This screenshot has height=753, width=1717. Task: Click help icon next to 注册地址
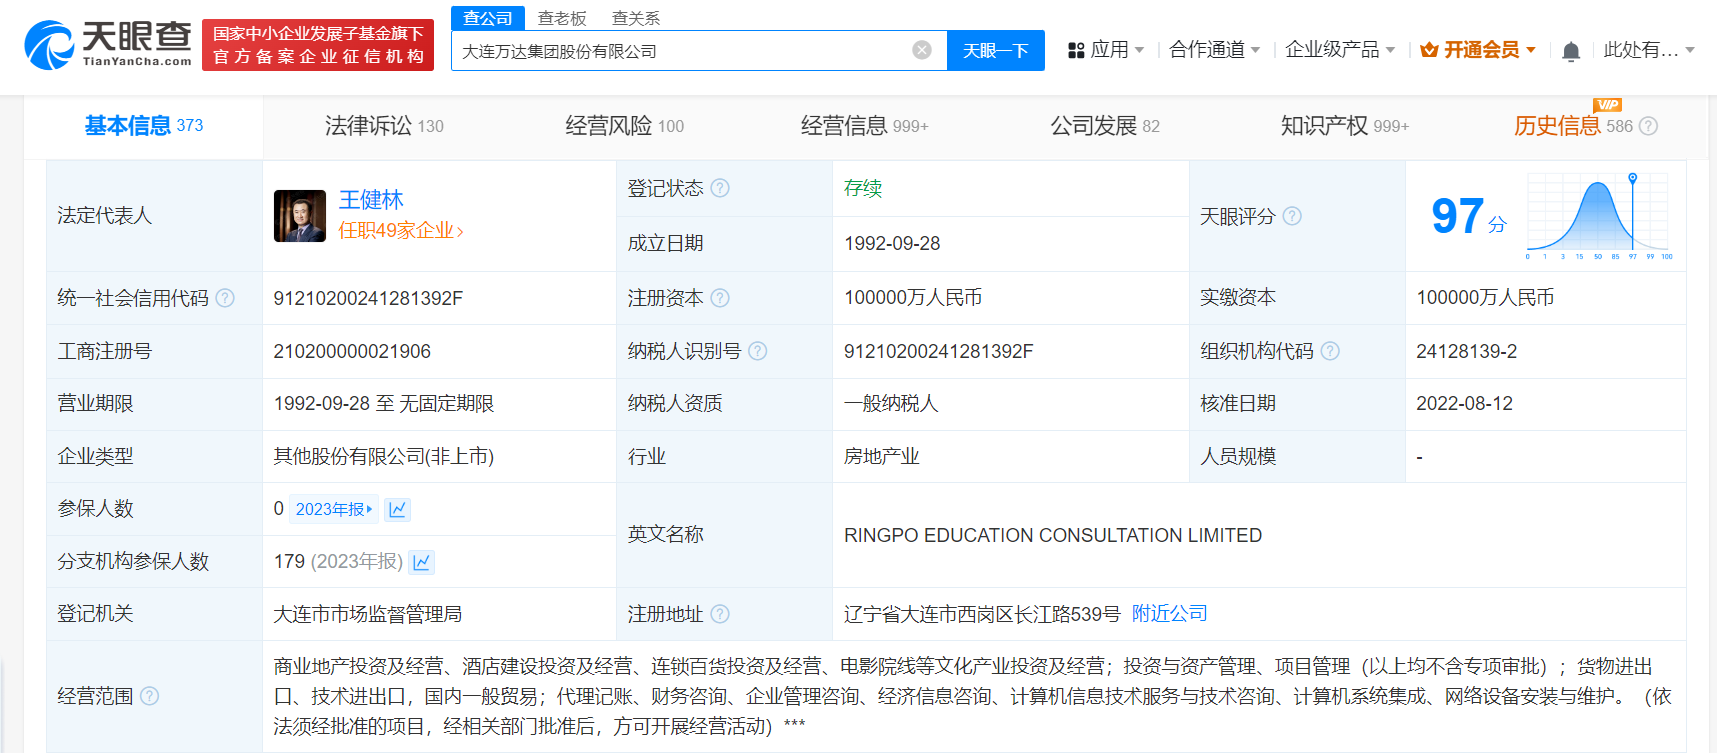[x=720, y=614]
